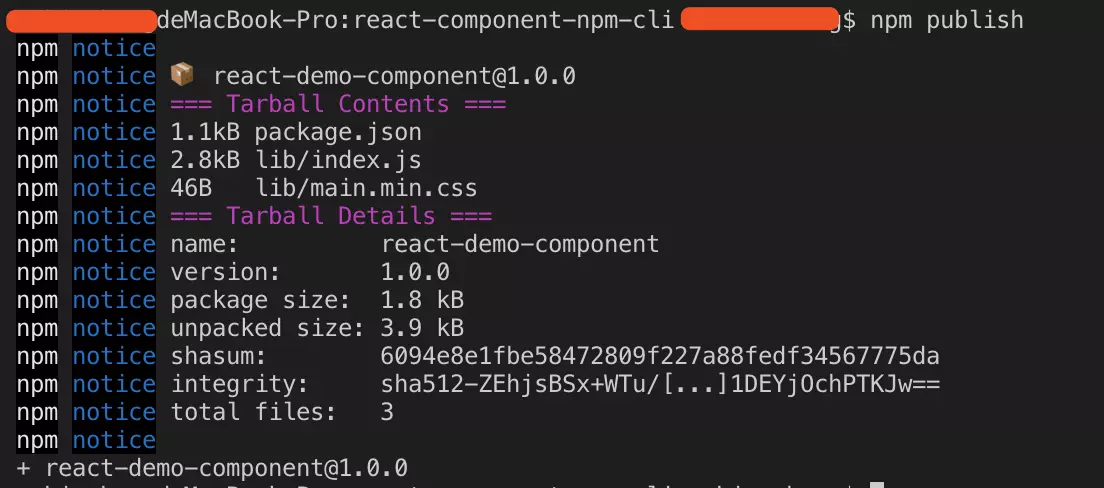Click the version value 1.0.0
The width and height of the screenshot is (1104, 488).
point(415,272)
